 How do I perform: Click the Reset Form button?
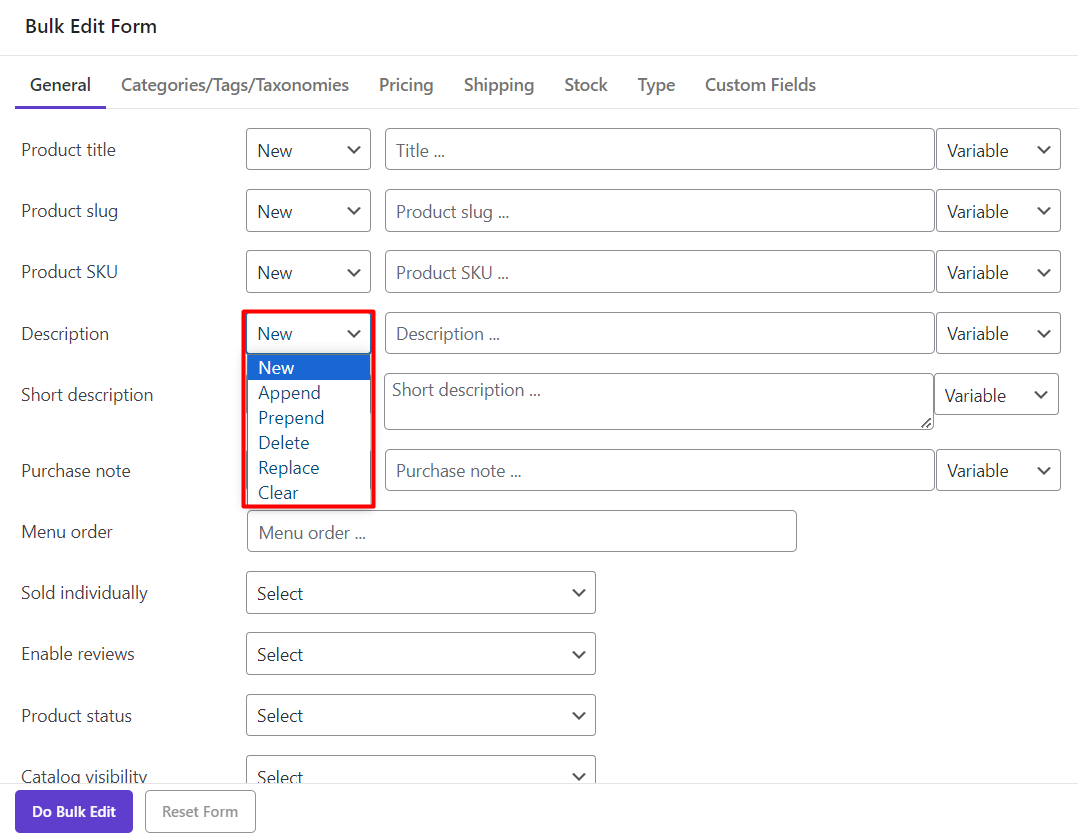click(200, 812)
